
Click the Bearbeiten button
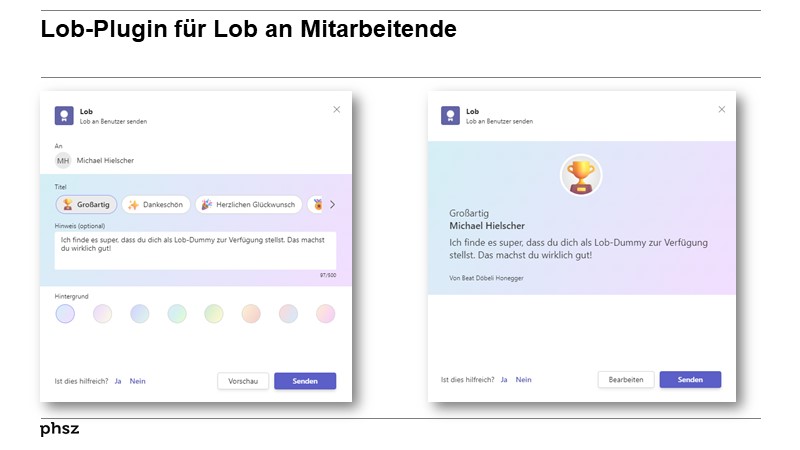click(626, 380)
